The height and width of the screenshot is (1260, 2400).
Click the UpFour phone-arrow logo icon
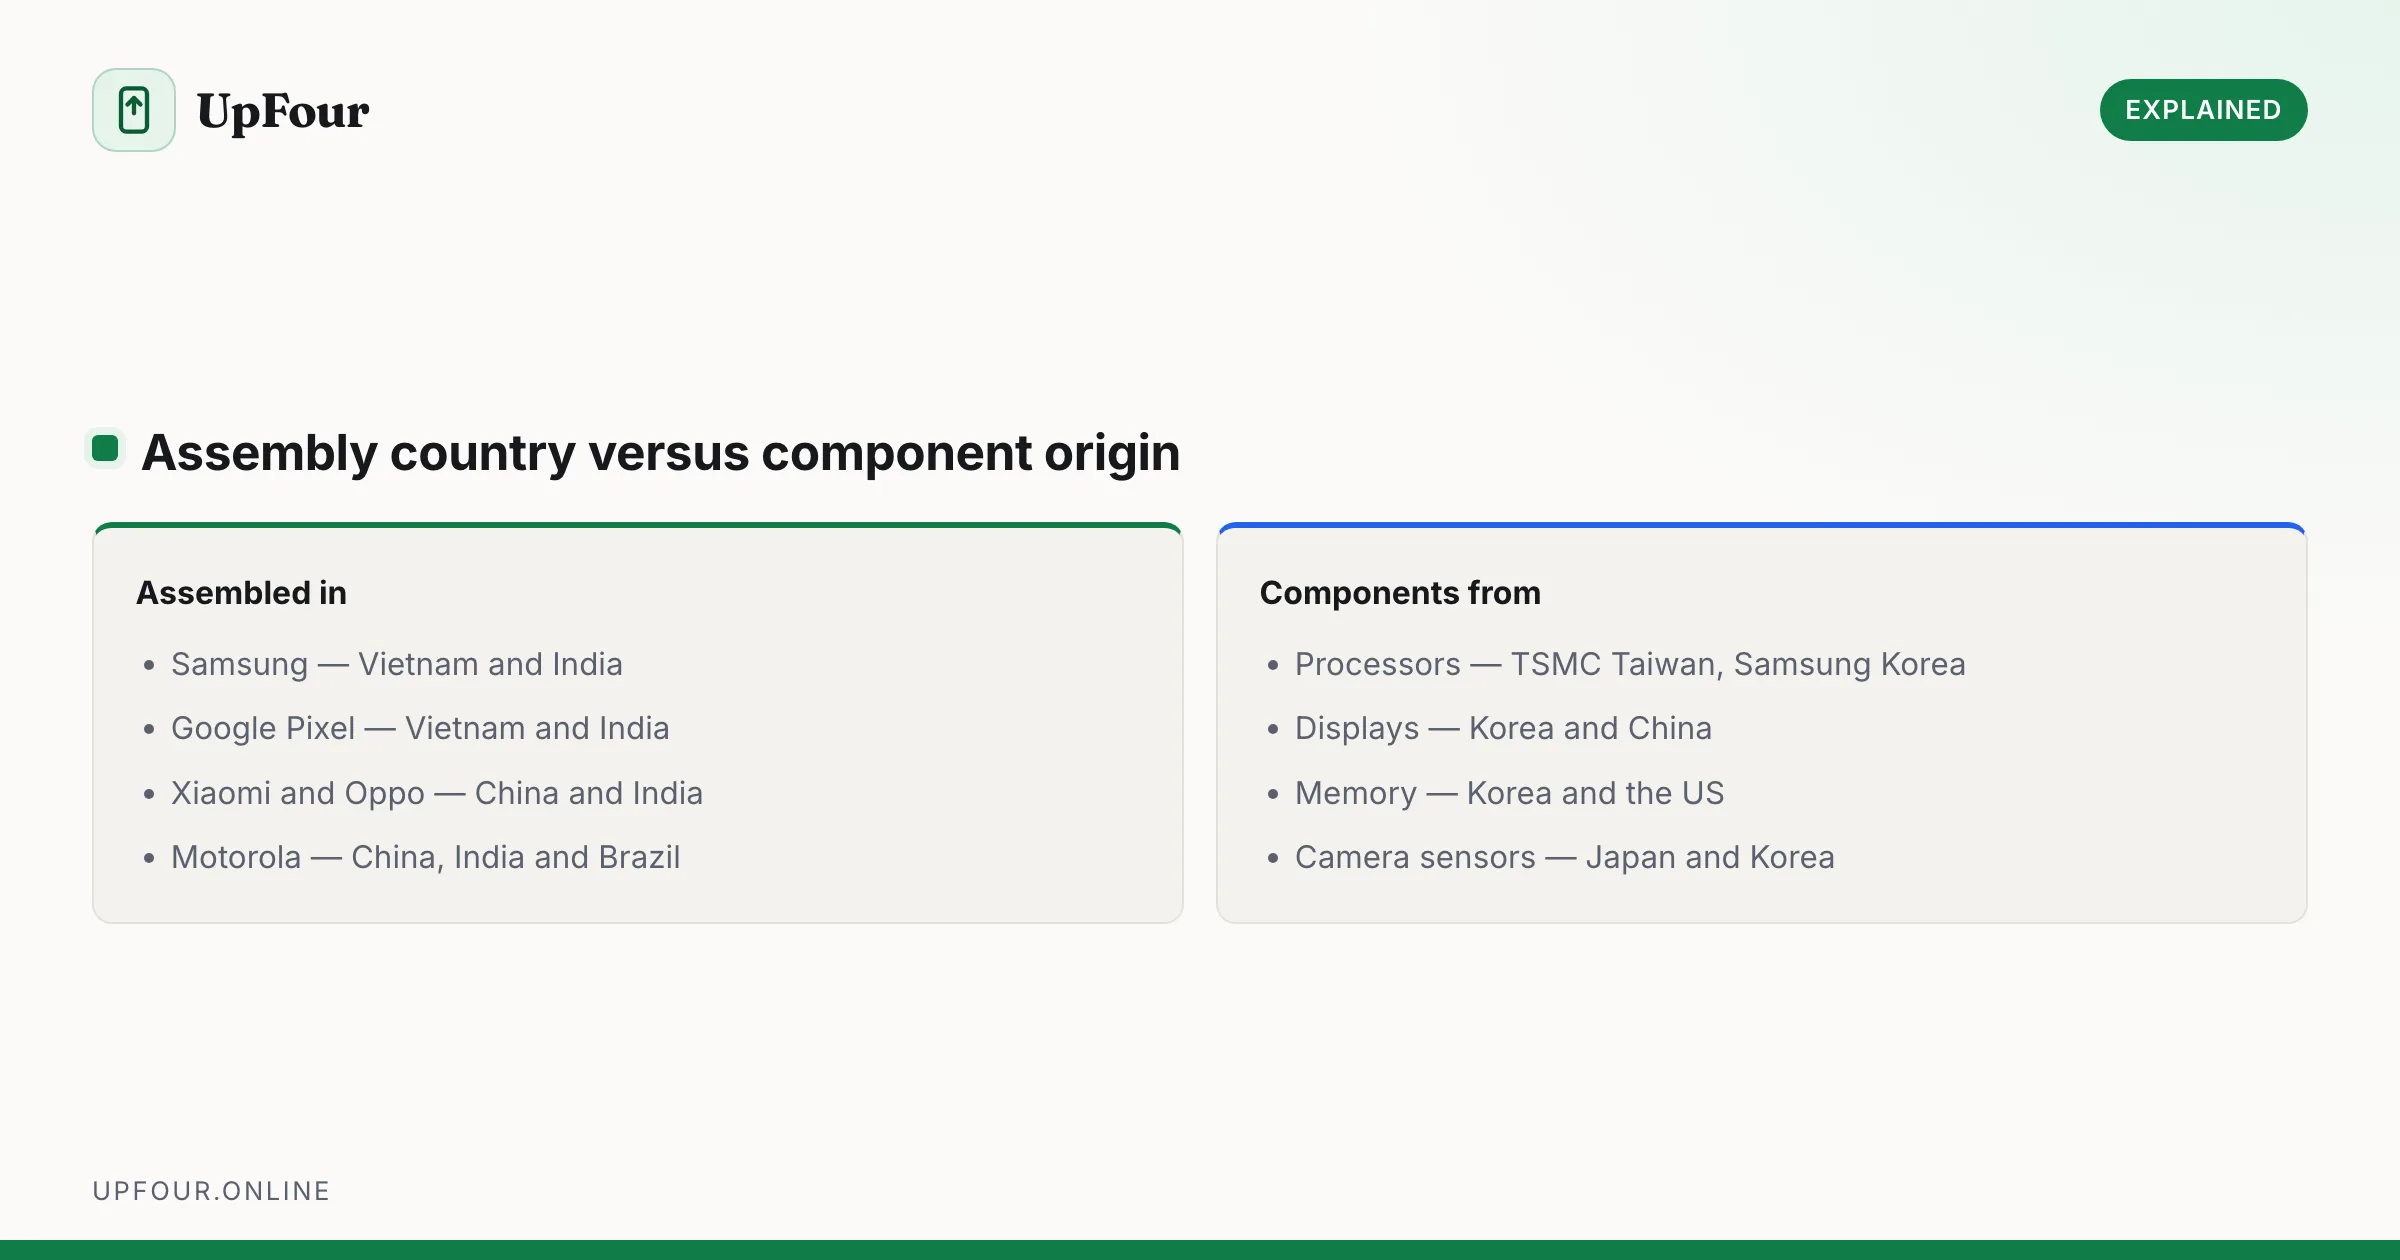(134, 110)
